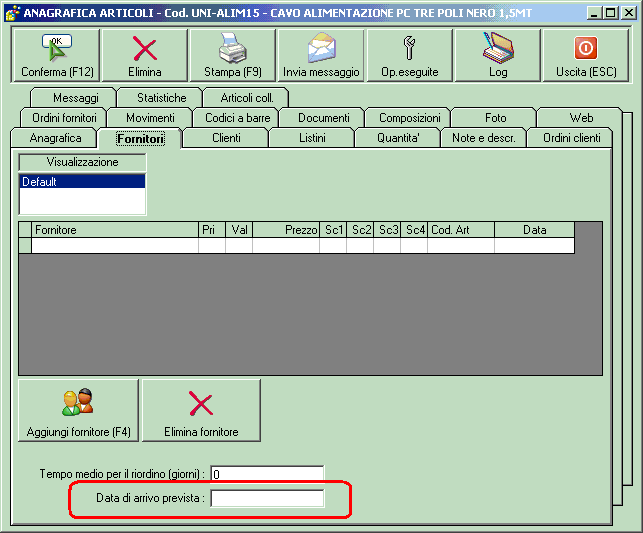
Task: Switch to Ordini fornitori tab
Action: [64, 118]
